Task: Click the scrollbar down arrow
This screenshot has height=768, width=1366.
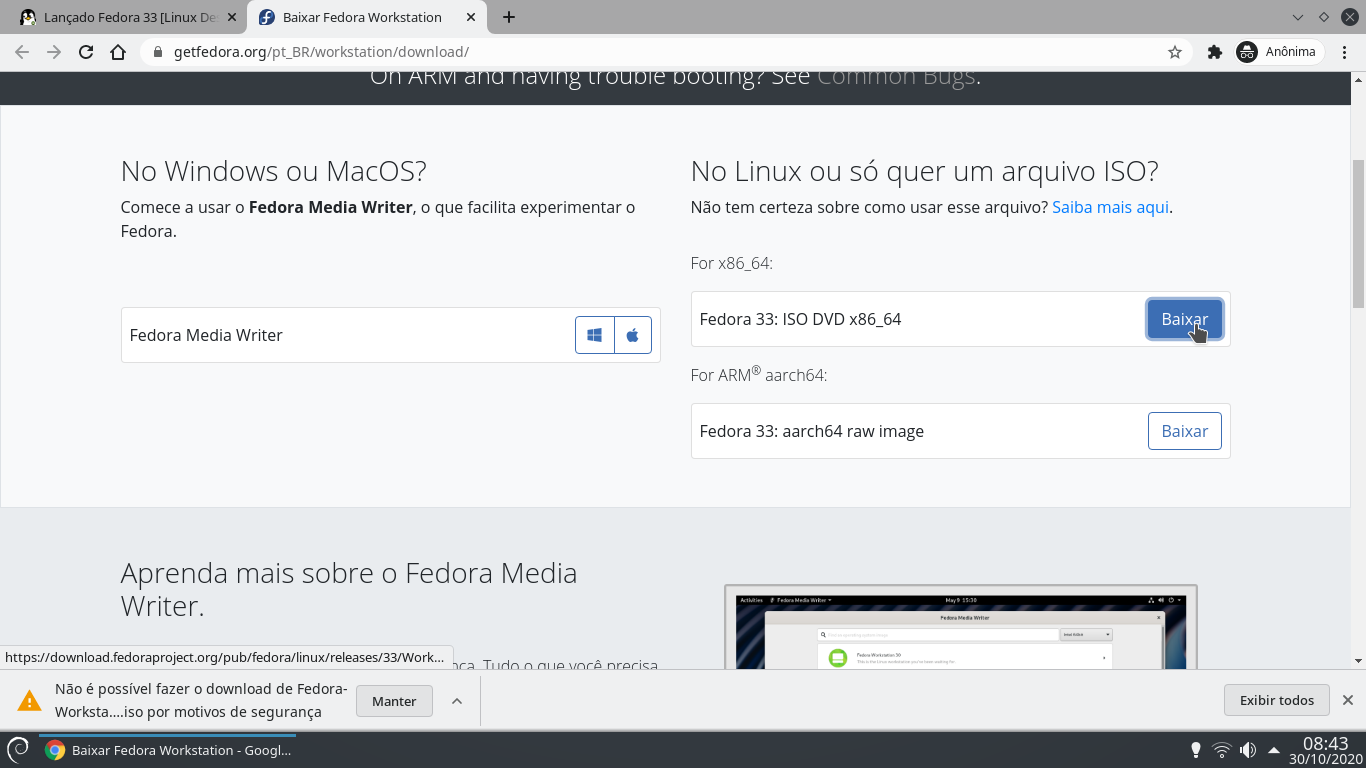Action: pos(1358,661)
